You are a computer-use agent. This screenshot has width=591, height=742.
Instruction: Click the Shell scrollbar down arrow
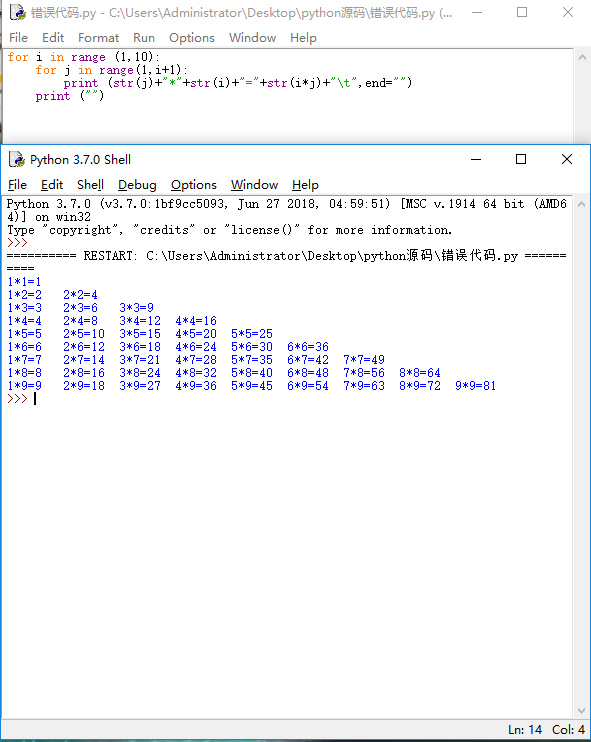point(582,711)
